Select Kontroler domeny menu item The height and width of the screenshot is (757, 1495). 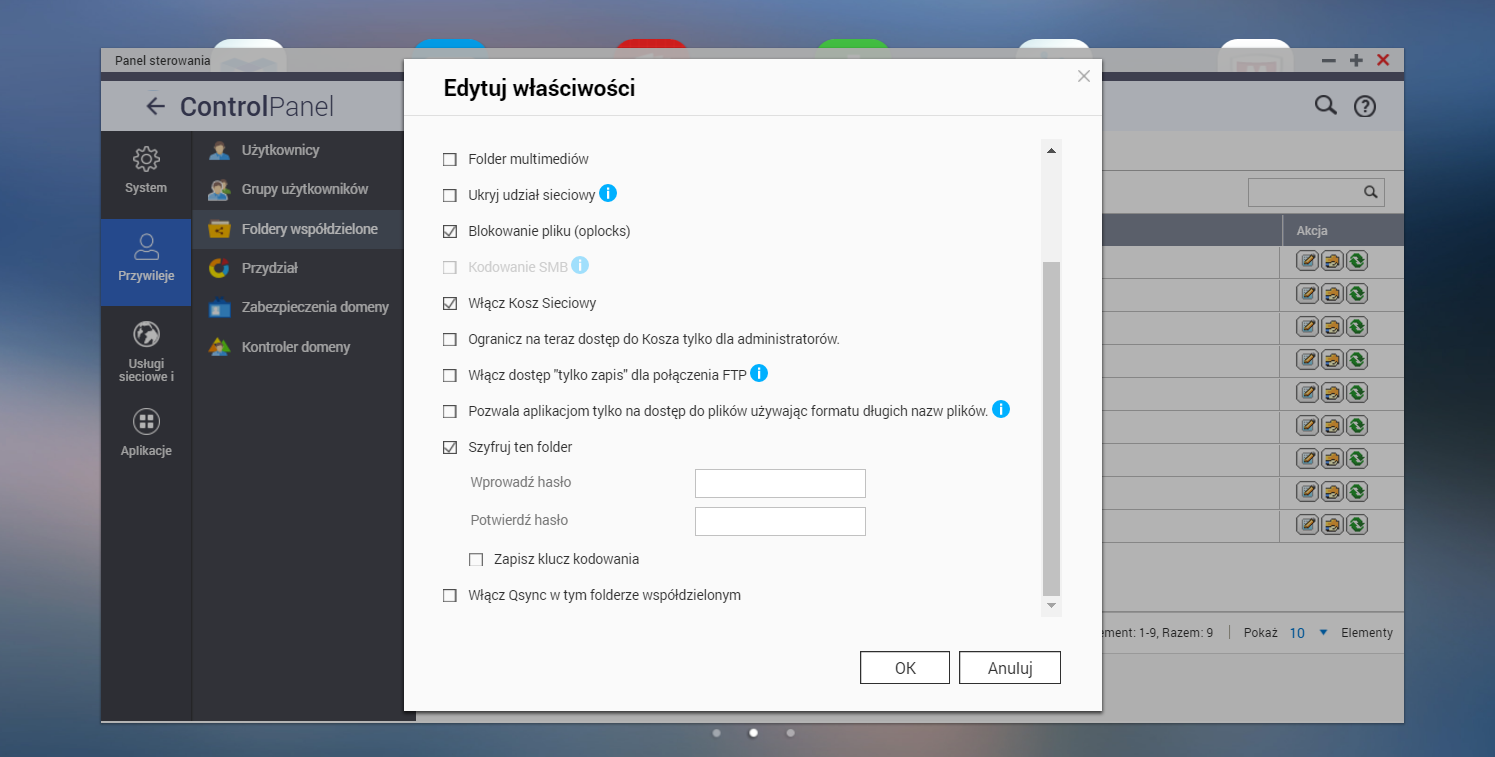coord(295,347)
